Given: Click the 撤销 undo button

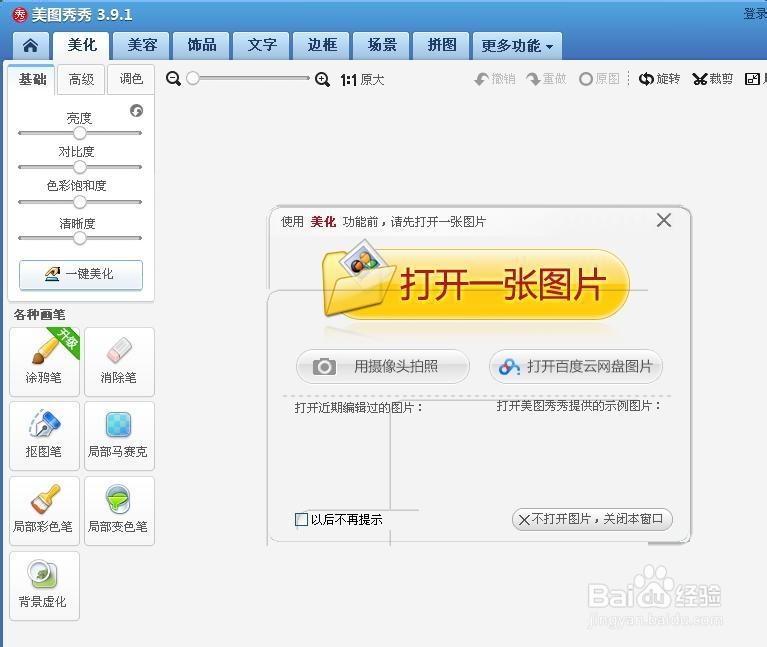Looking at the screenshot, I should (x=495, y=79).
